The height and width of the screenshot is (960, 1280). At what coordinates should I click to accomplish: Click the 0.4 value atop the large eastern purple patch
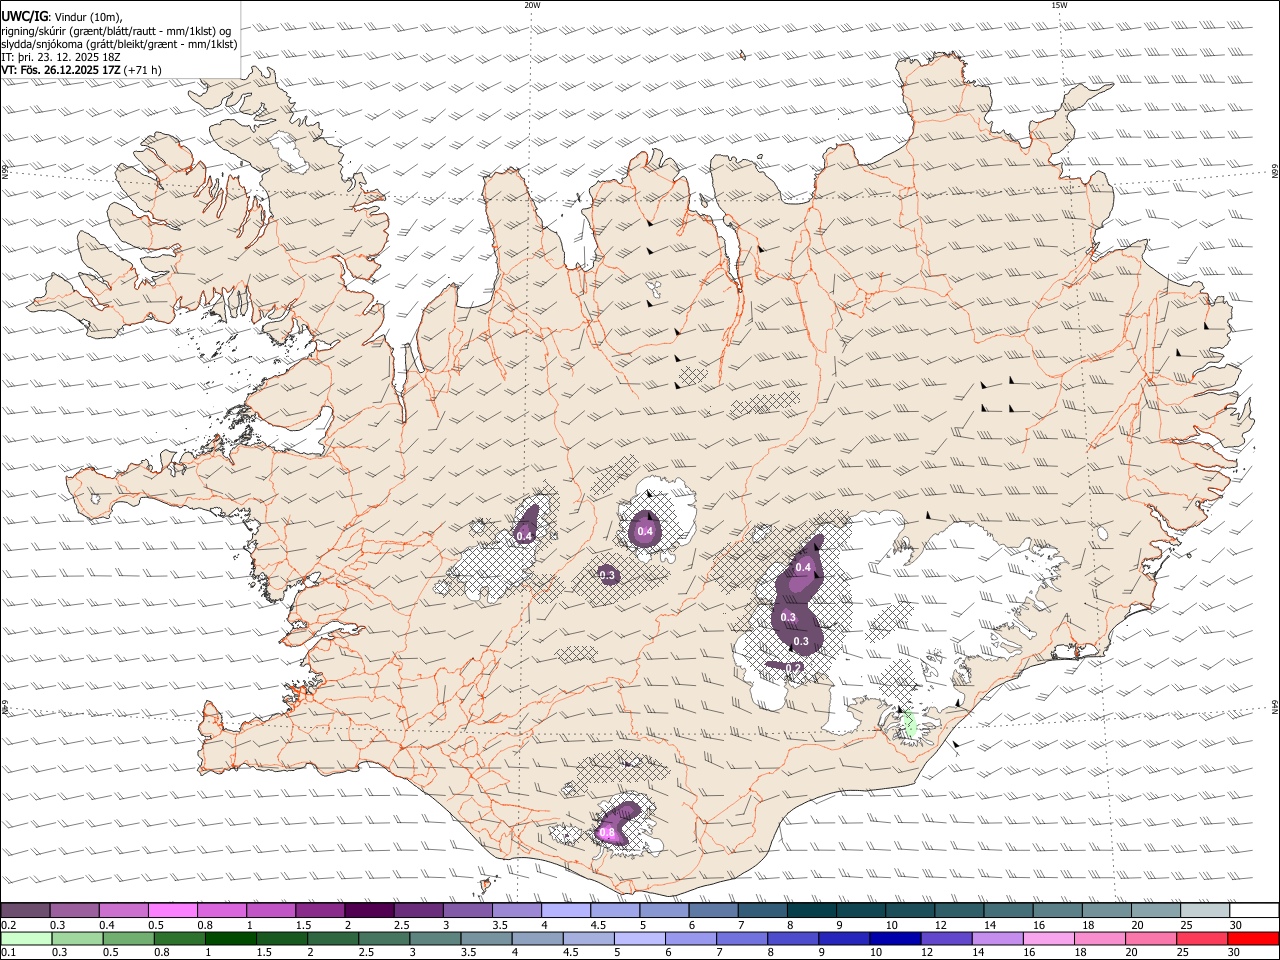[802, 567]
